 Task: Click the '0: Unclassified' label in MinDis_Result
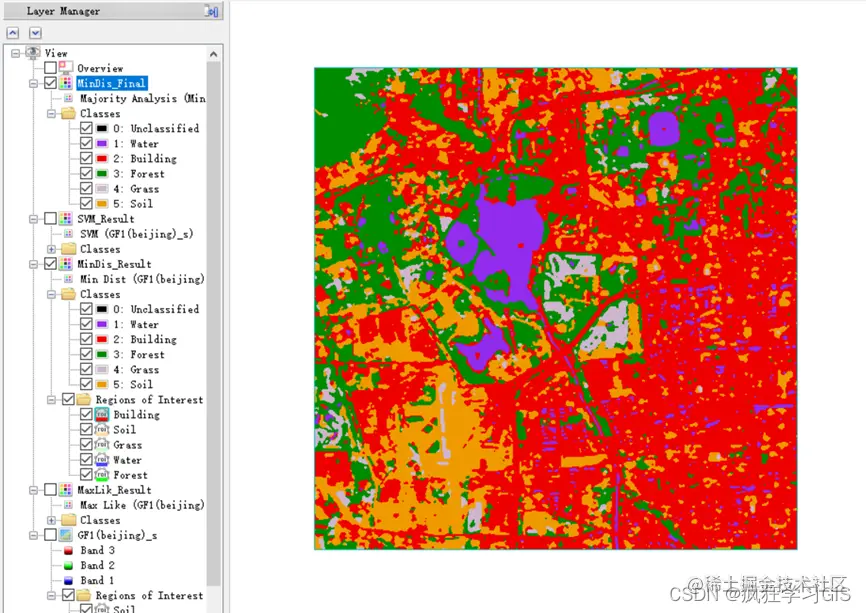coord(156,309)
